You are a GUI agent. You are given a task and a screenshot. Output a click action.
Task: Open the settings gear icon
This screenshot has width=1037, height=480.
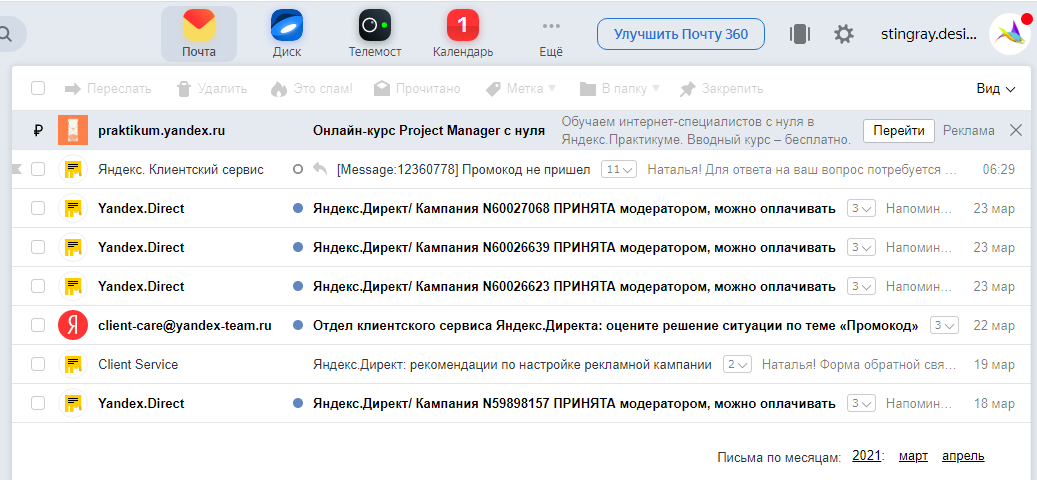843,34
